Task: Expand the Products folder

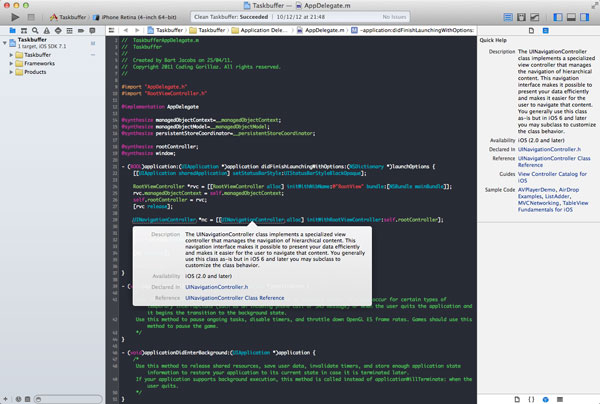Action: 11,72
